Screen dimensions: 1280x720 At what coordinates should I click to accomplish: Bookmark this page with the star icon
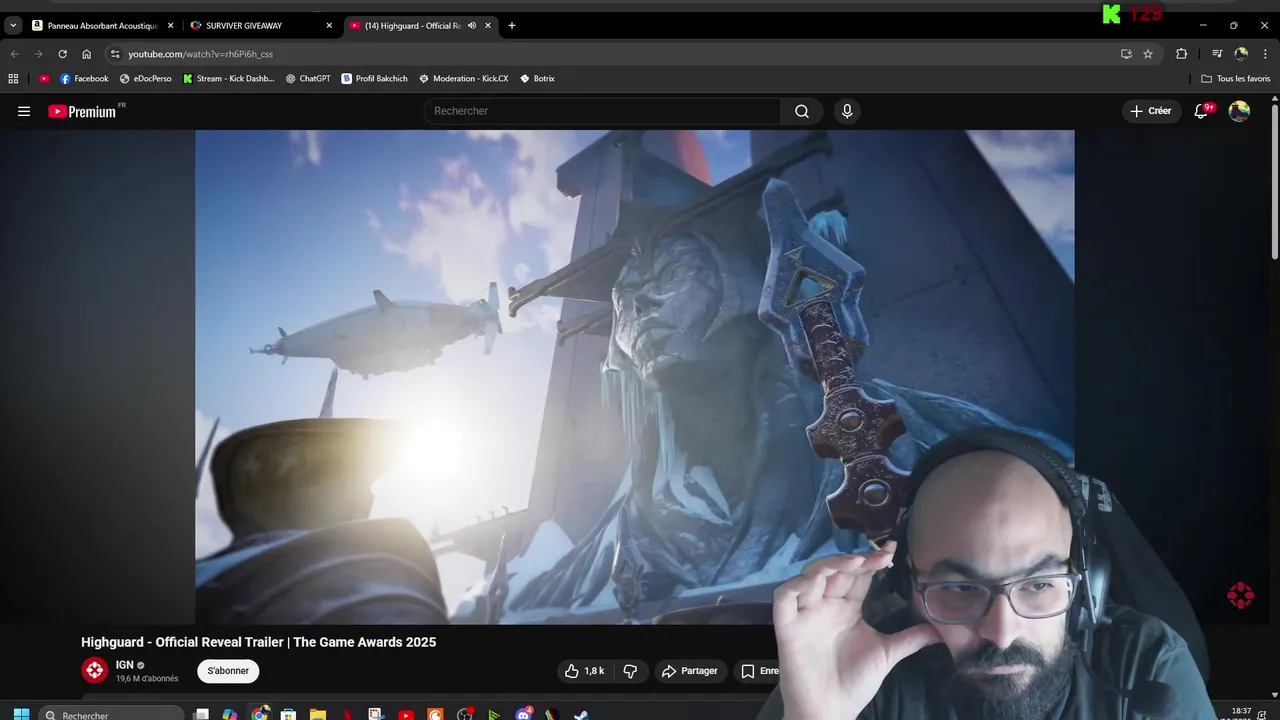click(1148, 54)
